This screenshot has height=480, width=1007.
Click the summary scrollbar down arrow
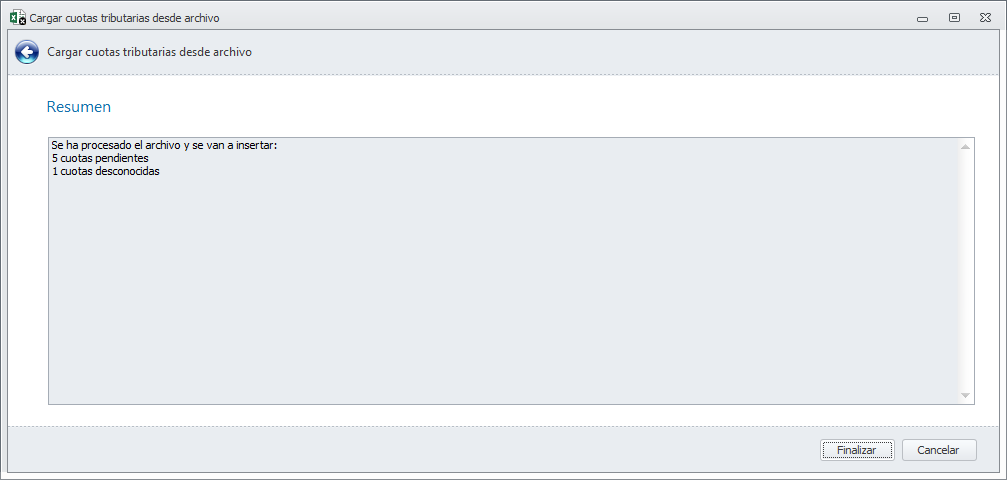(966, 396)
